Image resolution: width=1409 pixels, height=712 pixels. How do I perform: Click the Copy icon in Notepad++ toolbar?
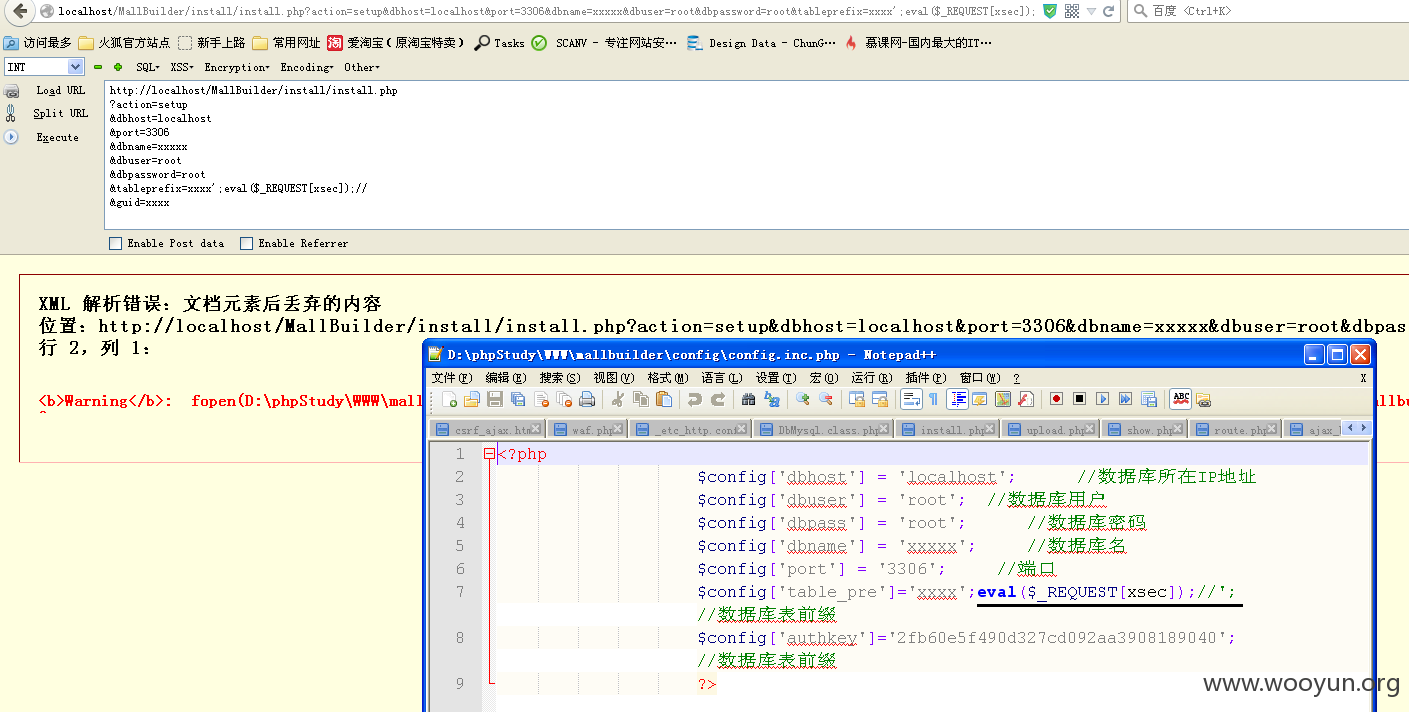(x=641, y=399)
